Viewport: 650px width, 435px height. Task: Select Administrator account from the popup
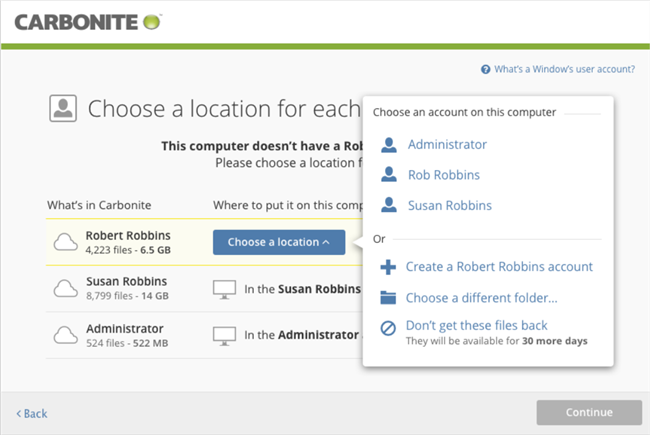[447, 145]
